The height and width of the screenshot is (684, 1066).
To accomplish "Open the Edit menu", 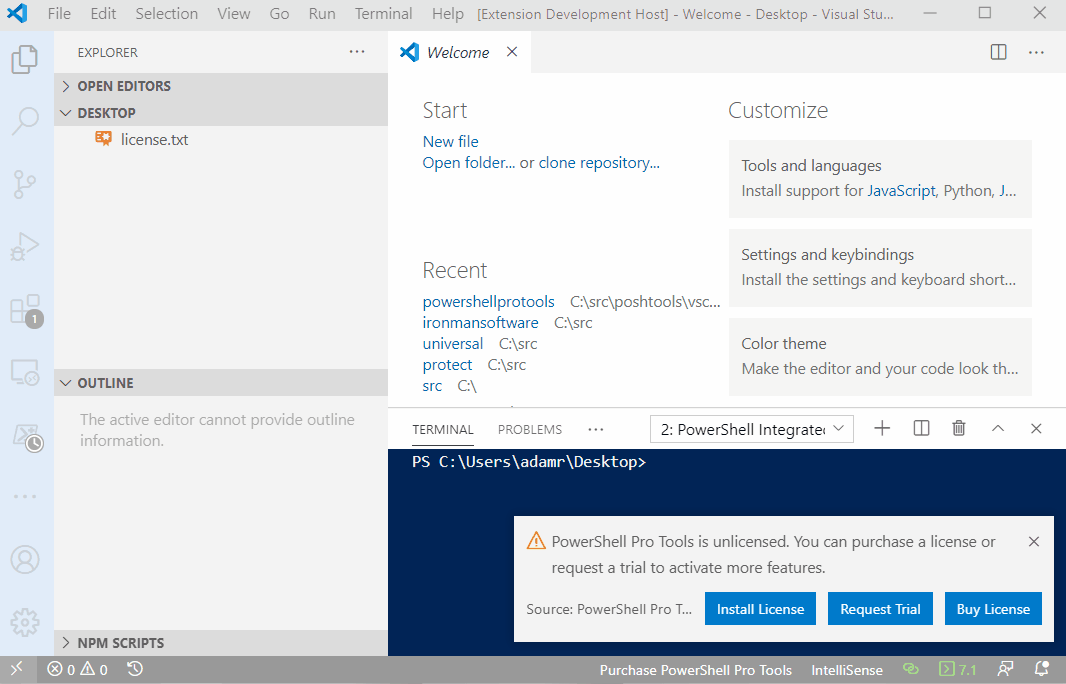I will tap(103, 14).
